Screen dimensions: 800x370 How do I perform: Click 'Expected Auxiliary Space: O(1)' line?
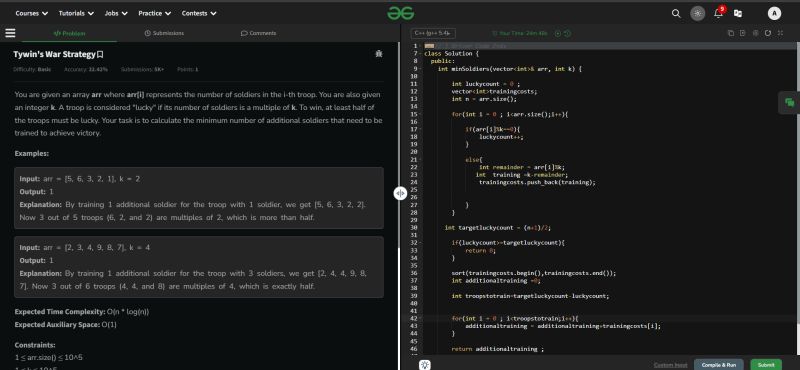point(66,325)
